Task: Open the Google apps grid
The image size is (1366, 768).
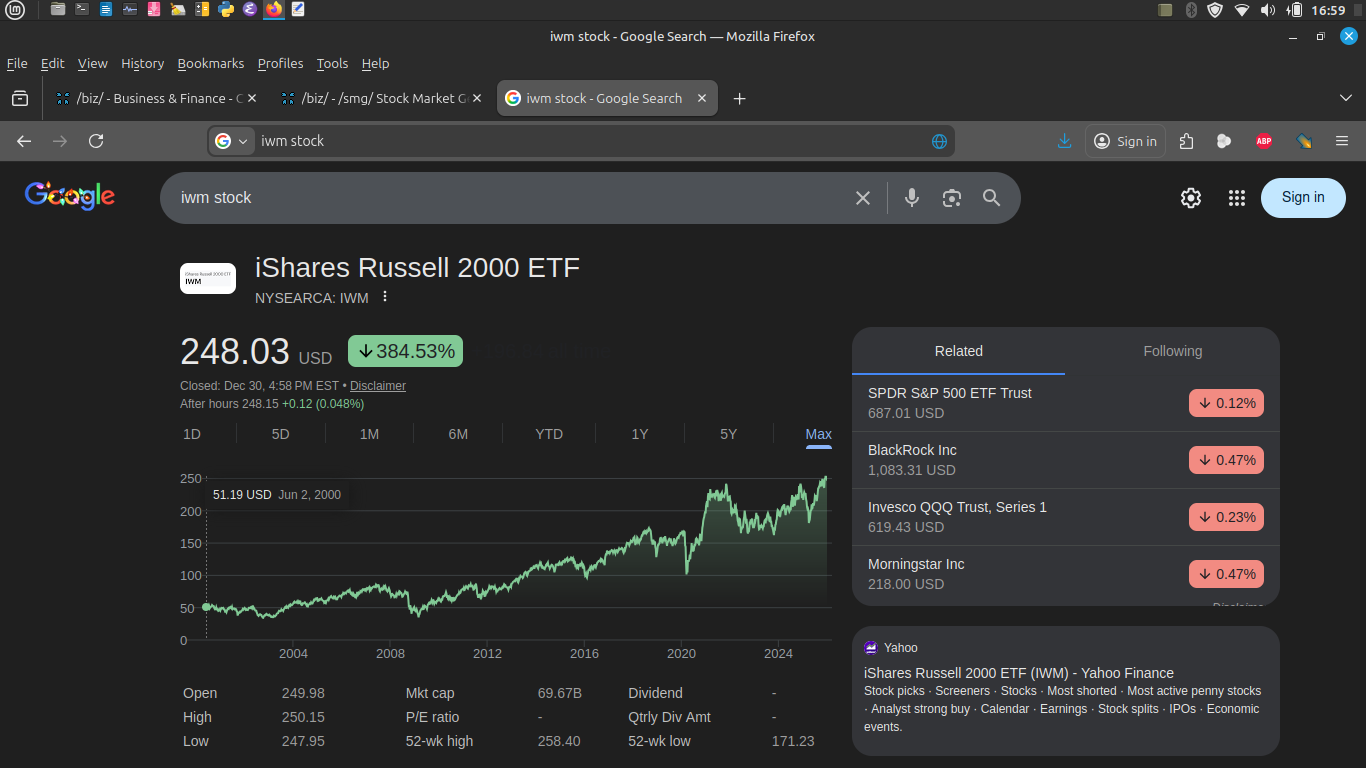Action: click(1237, 198)
